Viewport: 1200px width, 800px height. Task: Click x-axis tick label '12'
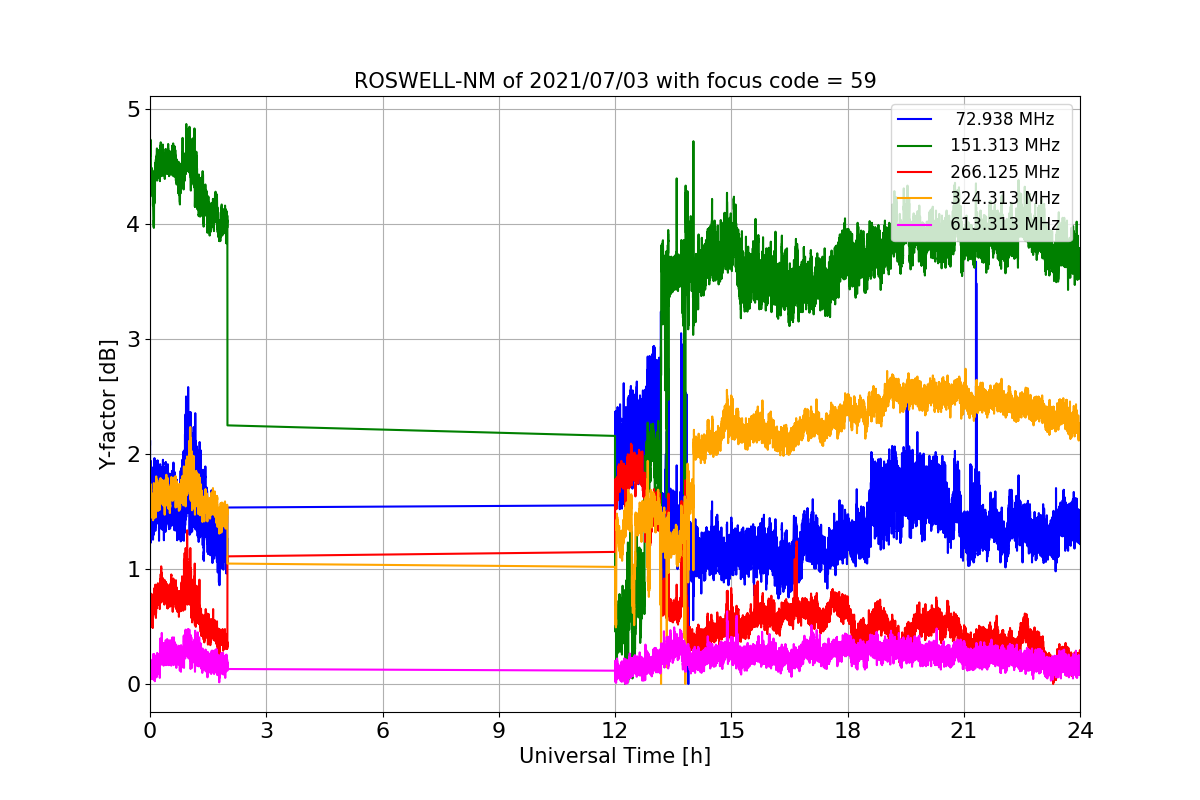click(615, 730)
